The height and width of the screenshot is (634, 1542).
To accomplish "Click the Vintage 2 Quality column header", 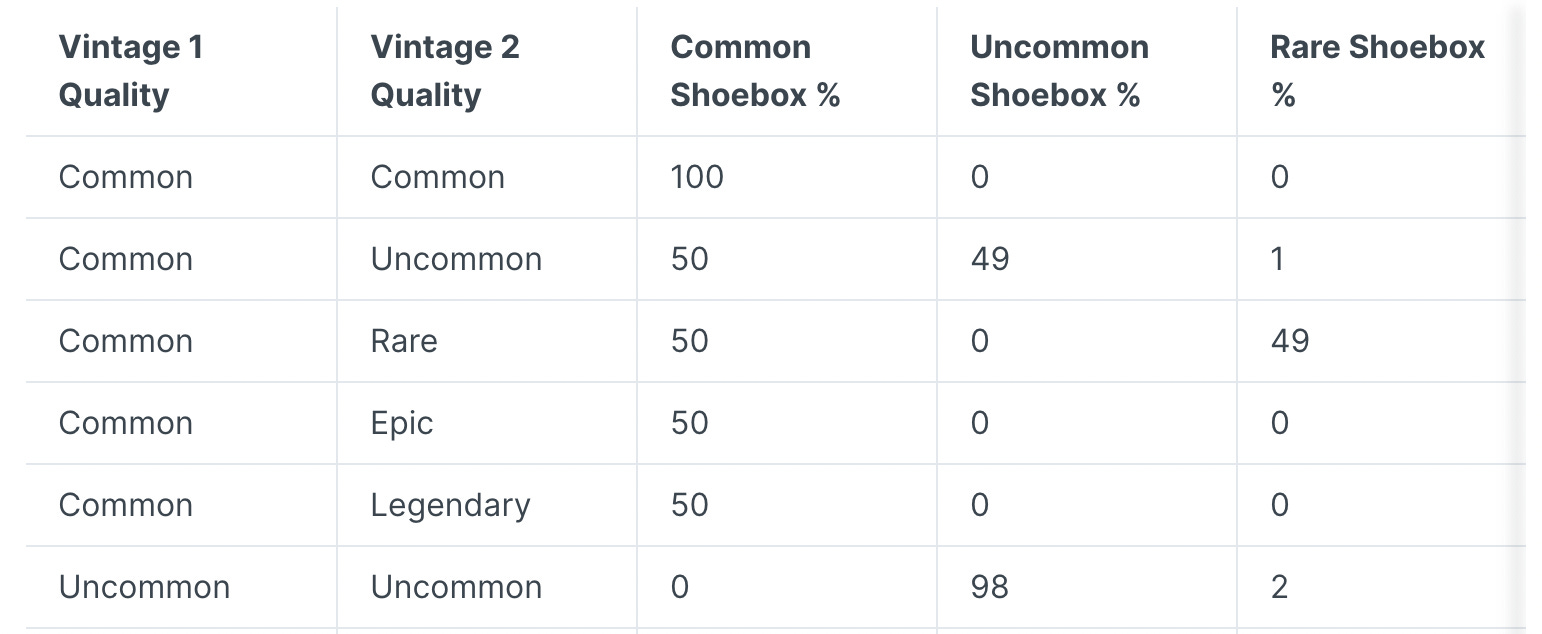I will point(445,71).
